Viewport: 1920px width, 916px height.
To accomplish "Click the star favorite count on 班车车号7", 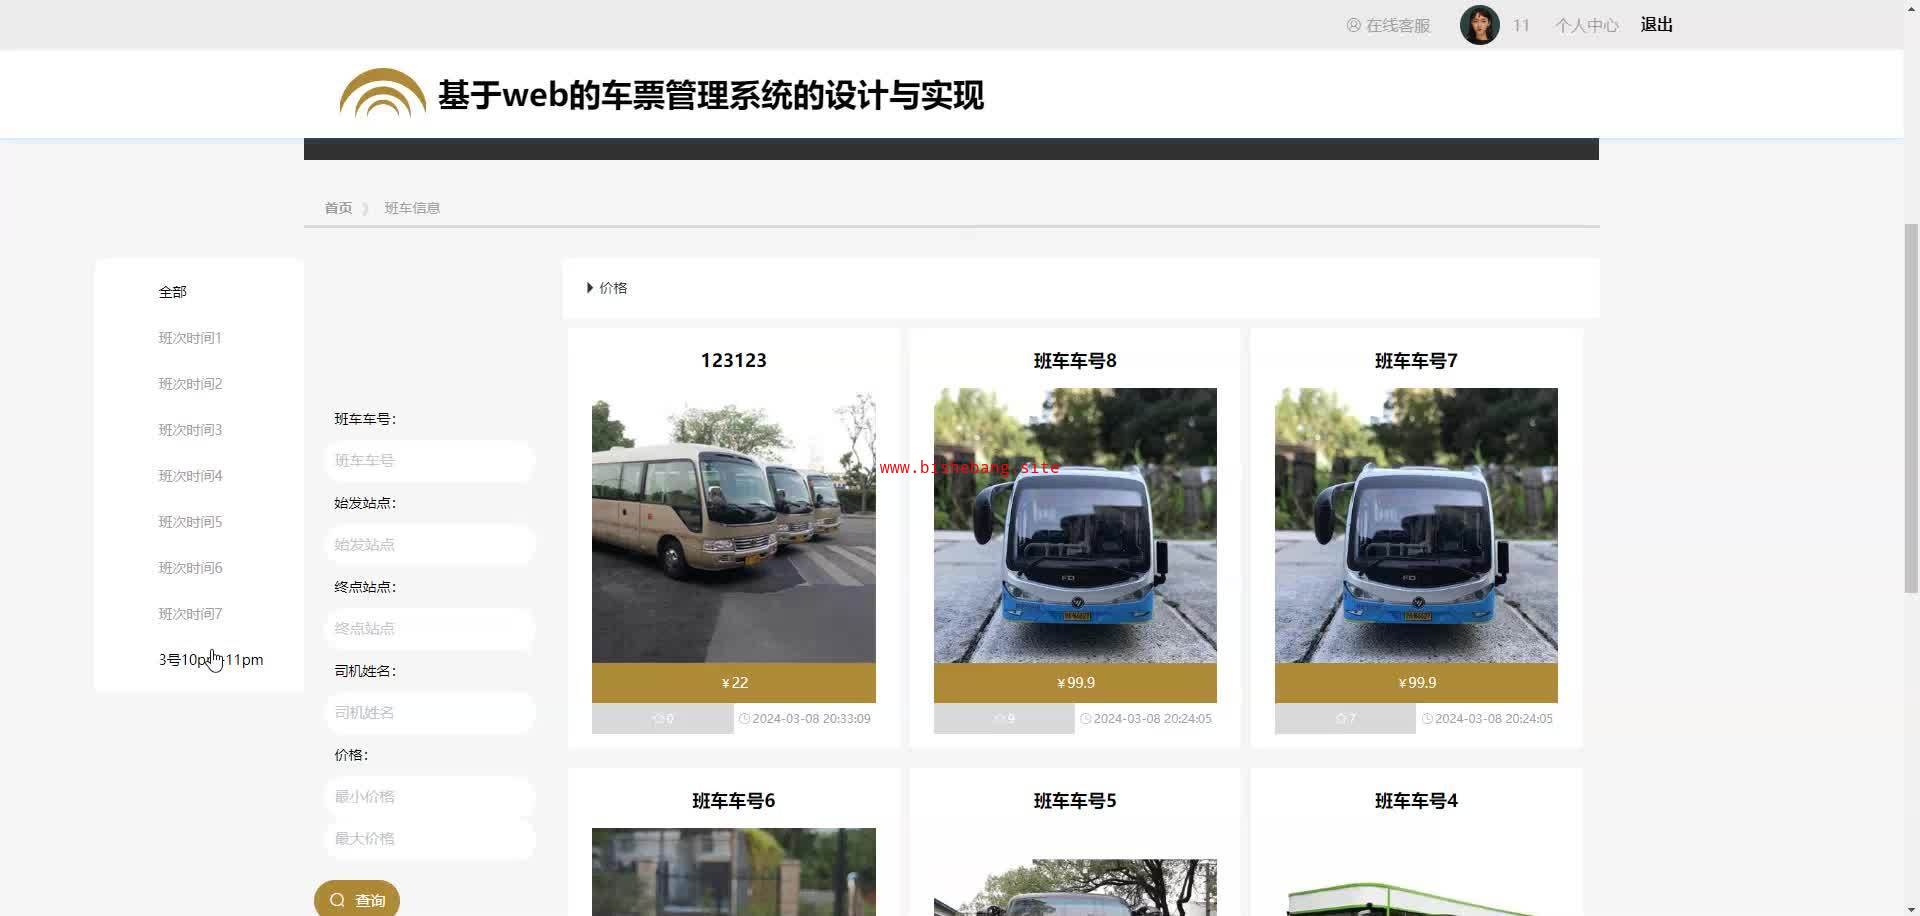I will click(1345, 719).
